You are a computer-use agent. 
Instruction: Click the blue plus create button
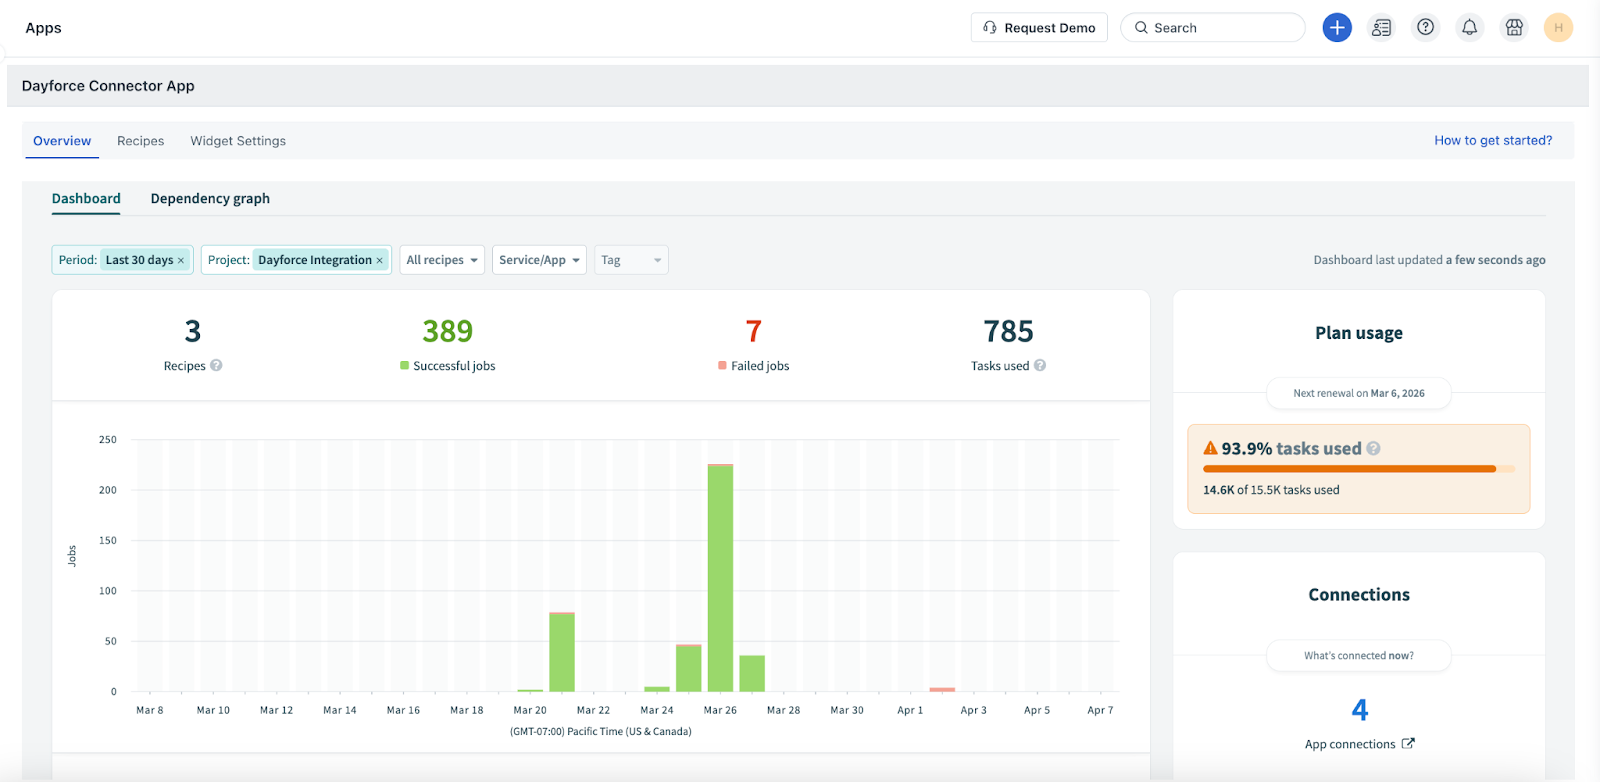[1337, 28]
